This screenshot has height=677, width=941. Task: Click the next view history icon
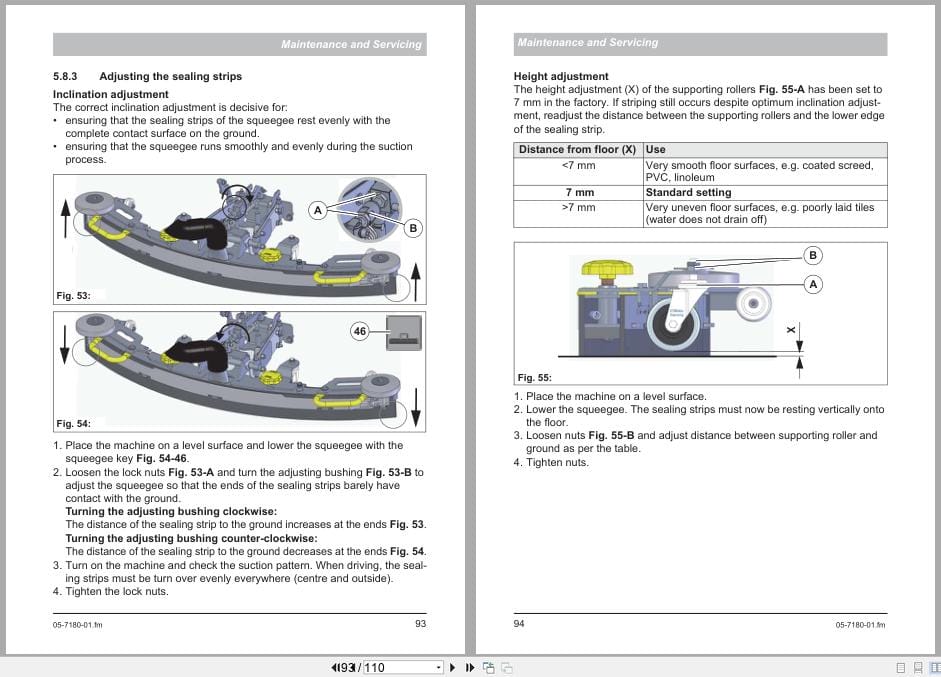click(505, 666)
